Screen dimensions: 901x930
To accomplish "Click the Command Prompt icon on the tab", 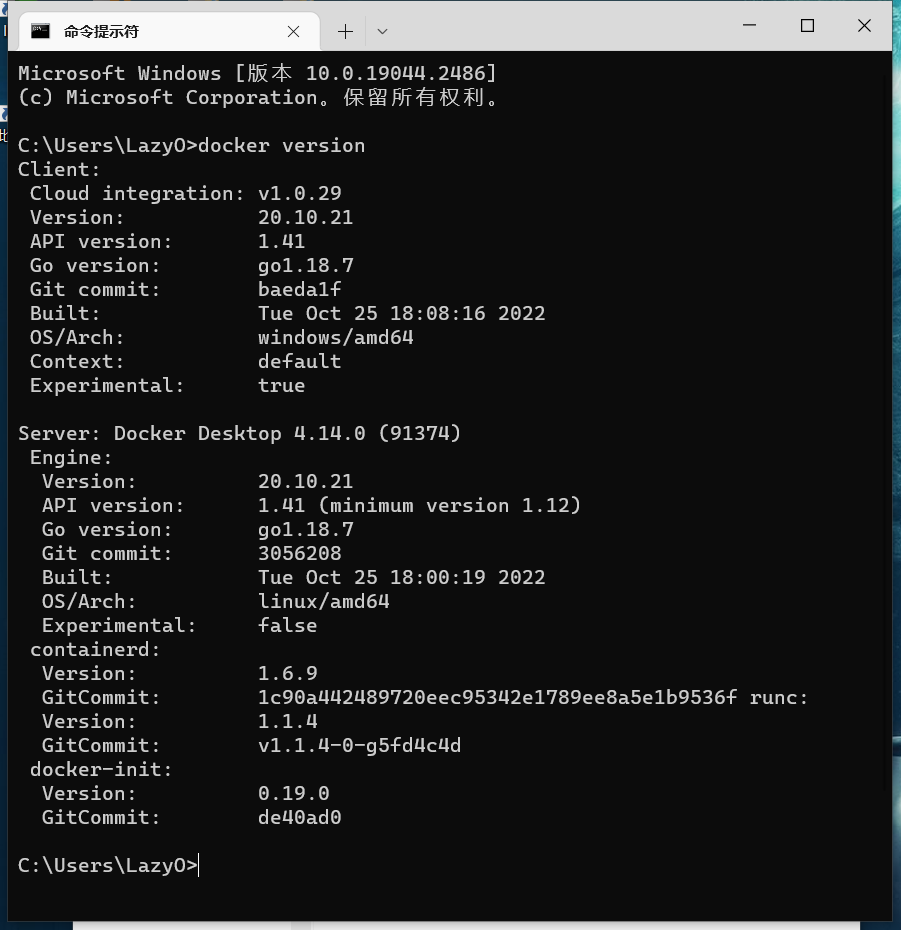I will 40,31.
